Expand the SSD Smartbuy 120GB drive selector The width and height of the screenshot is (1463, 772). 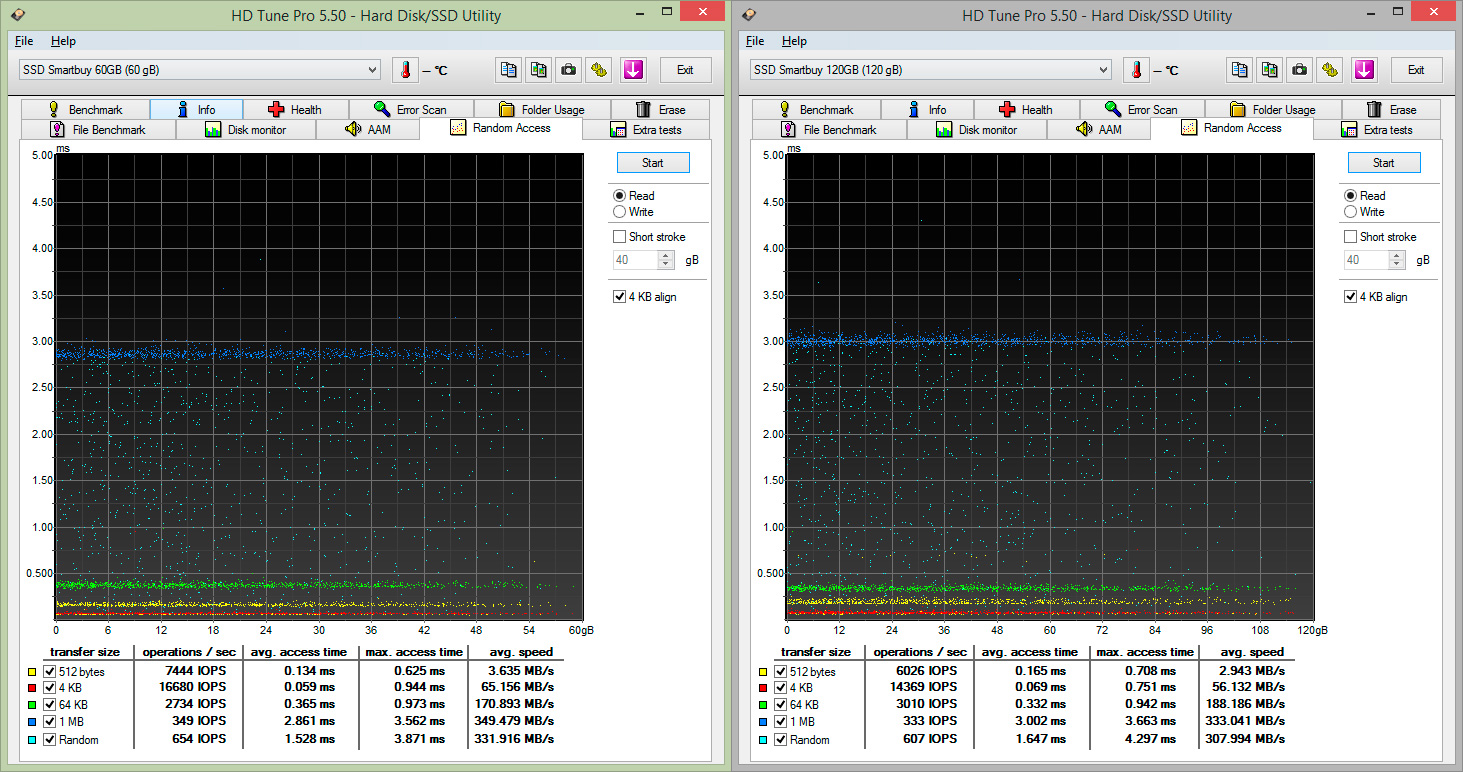tap(1103, 70)
